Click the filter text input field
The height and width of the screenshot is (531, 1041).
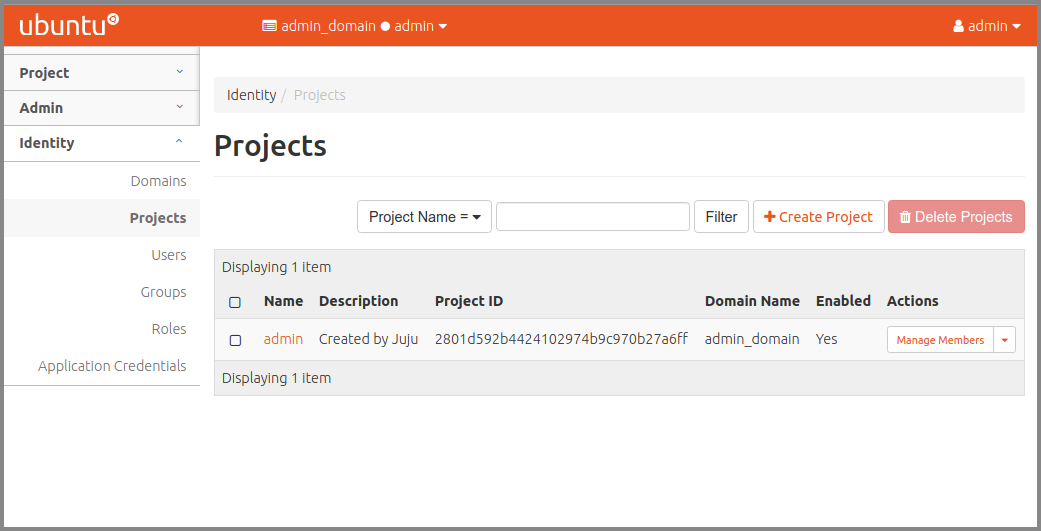coord(592,217)
